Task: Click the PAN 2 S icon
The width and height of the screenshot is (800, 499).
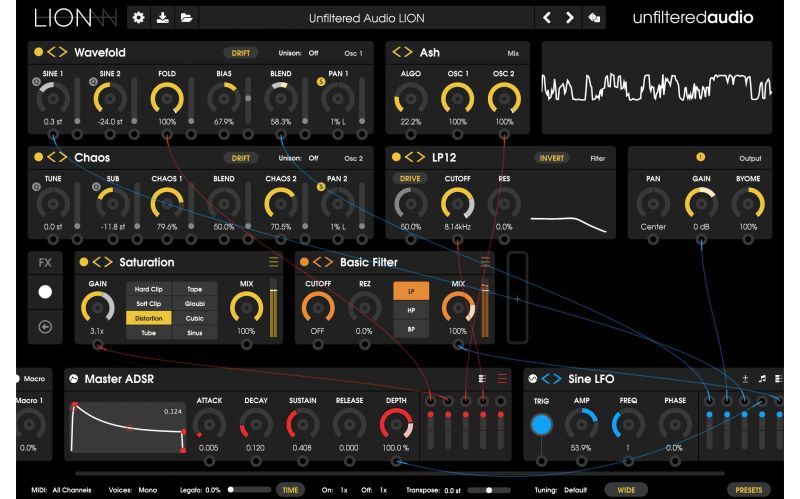Action: 321,187
